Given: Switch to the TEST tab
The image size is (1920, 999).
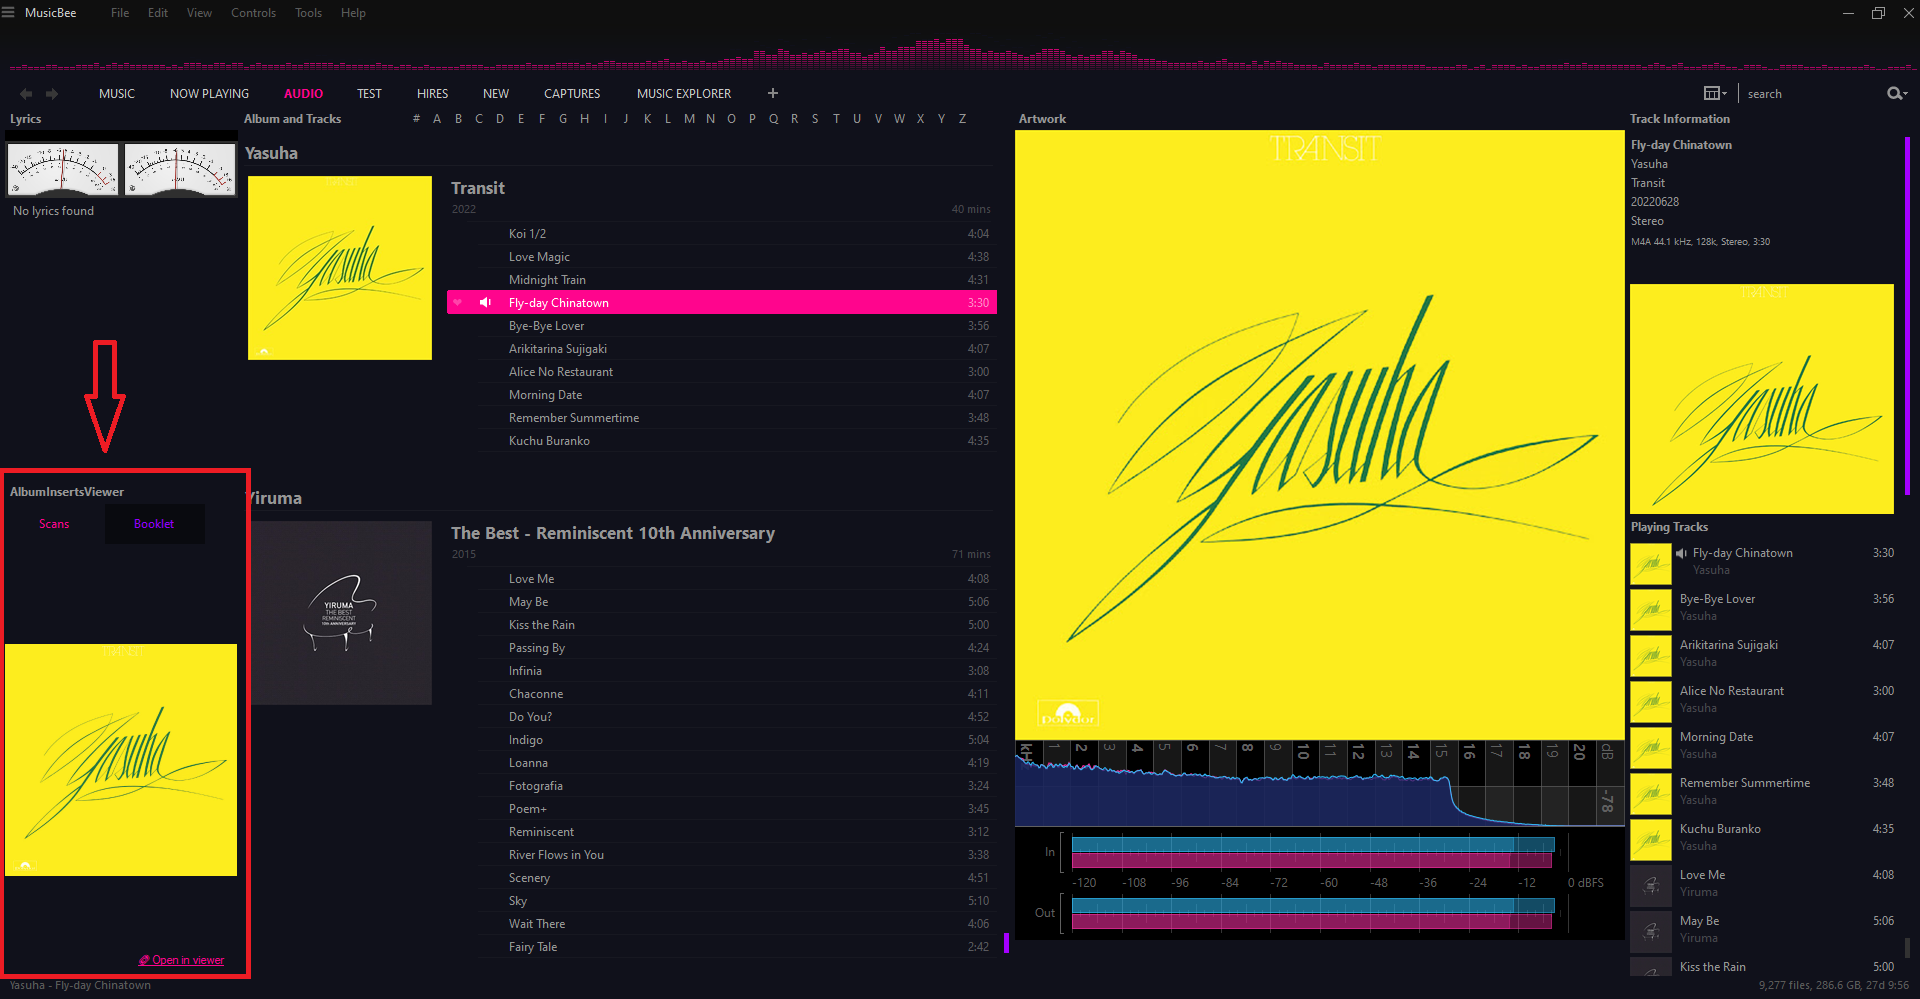Looking at the screenshot, I should pyautogui.click(x=369, y=94).
